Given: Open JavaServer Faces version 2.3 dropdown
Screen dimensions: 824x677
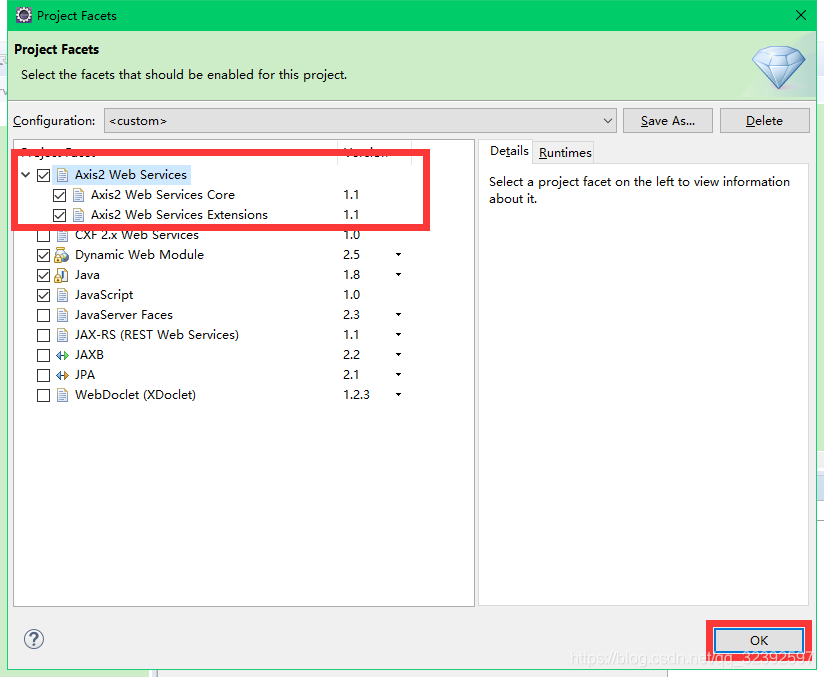Looking at the screenshot, I should pyautogui.click(x=398, y=315).
